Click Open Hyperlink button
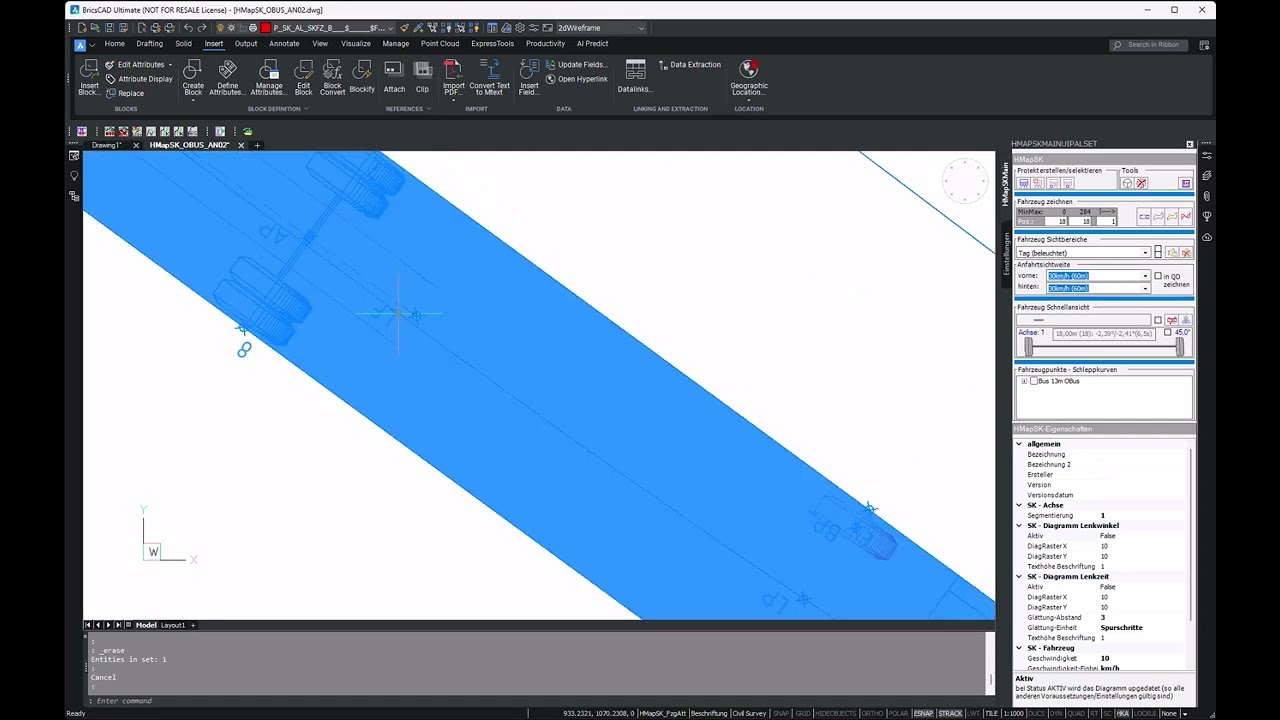Screen dimensions: 1280x720 tap(576, 79)
